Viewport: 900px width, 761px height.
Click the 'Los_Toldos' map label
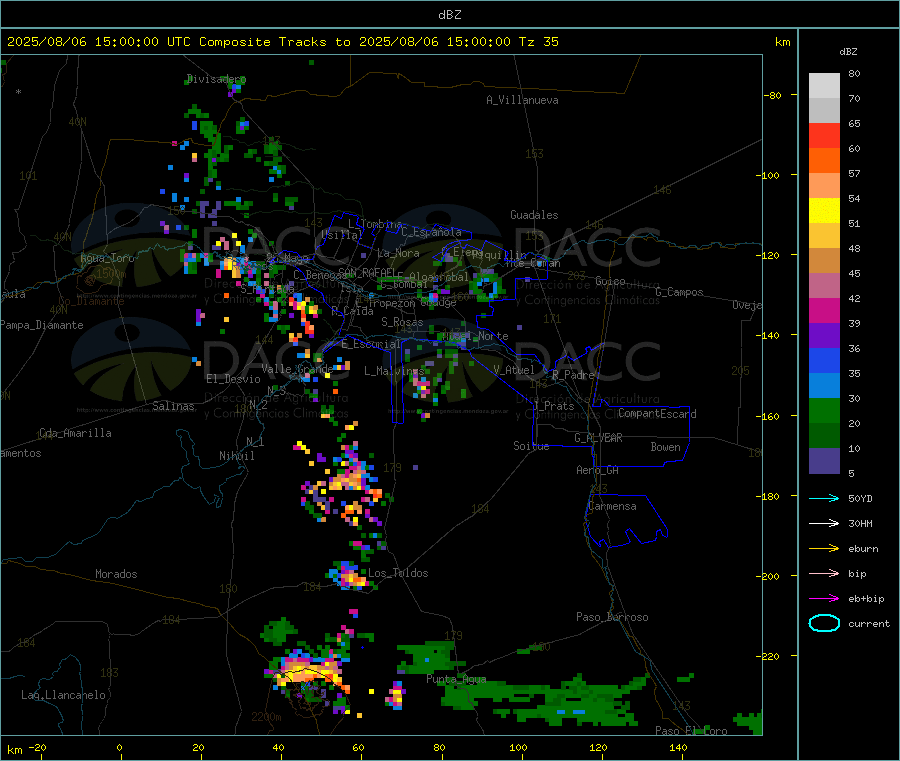[398, 573]
